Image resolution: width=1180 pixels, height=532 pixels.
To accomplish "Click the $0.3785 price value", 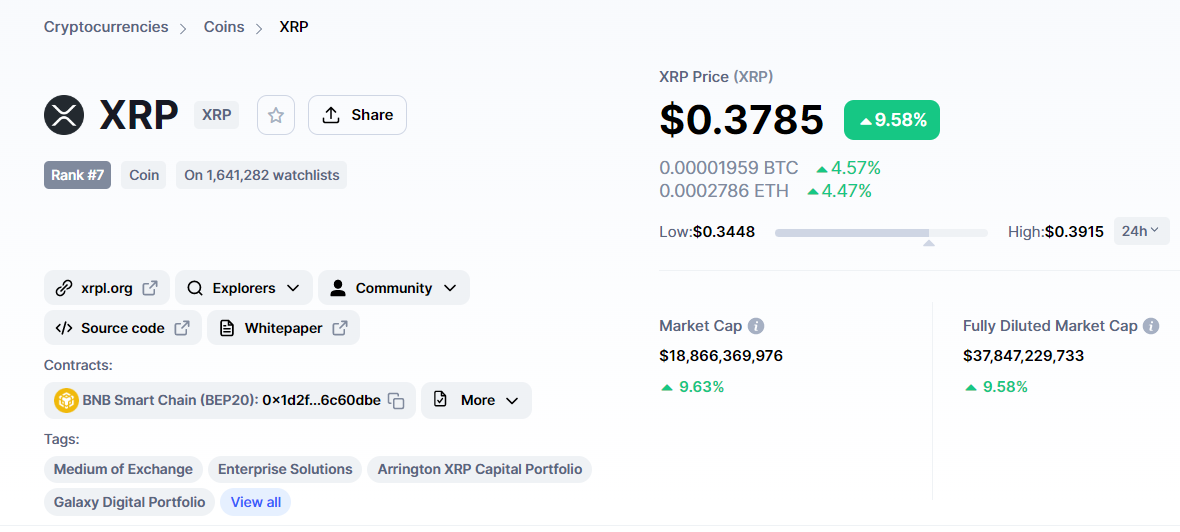I will pos(741,120).
